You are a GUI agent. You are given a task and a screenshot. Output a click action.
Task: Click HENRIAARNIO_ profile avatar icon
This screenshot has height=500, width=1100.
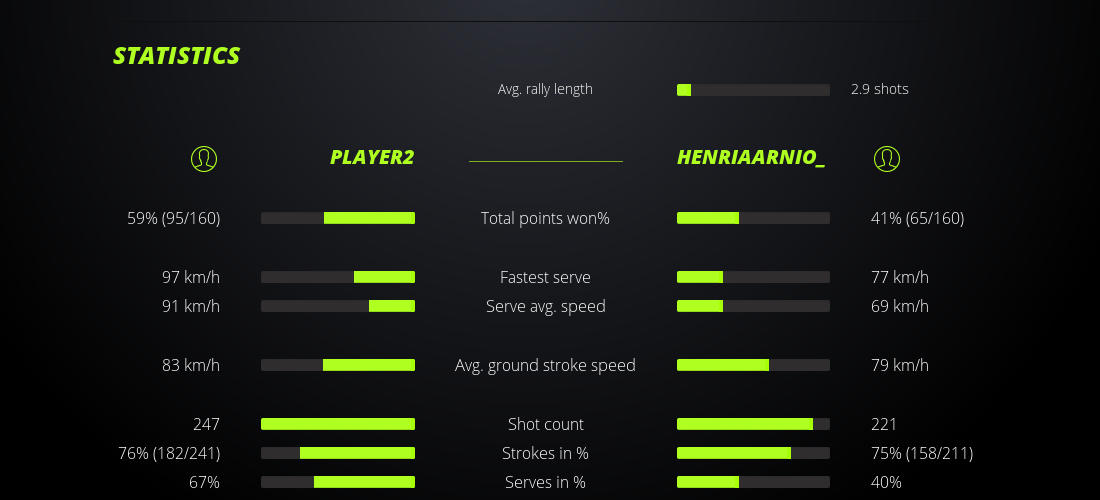886,158
